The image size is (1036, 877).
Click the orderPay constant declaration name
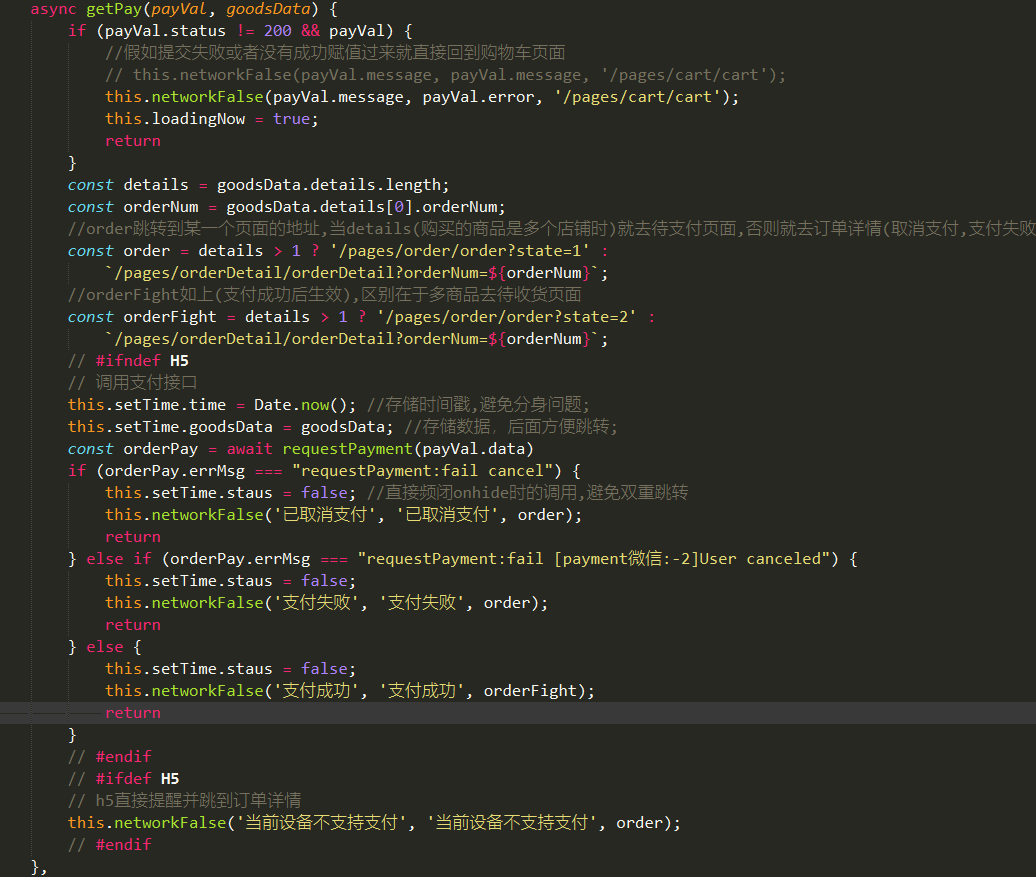pyautogui.click(x=161, y=449)
